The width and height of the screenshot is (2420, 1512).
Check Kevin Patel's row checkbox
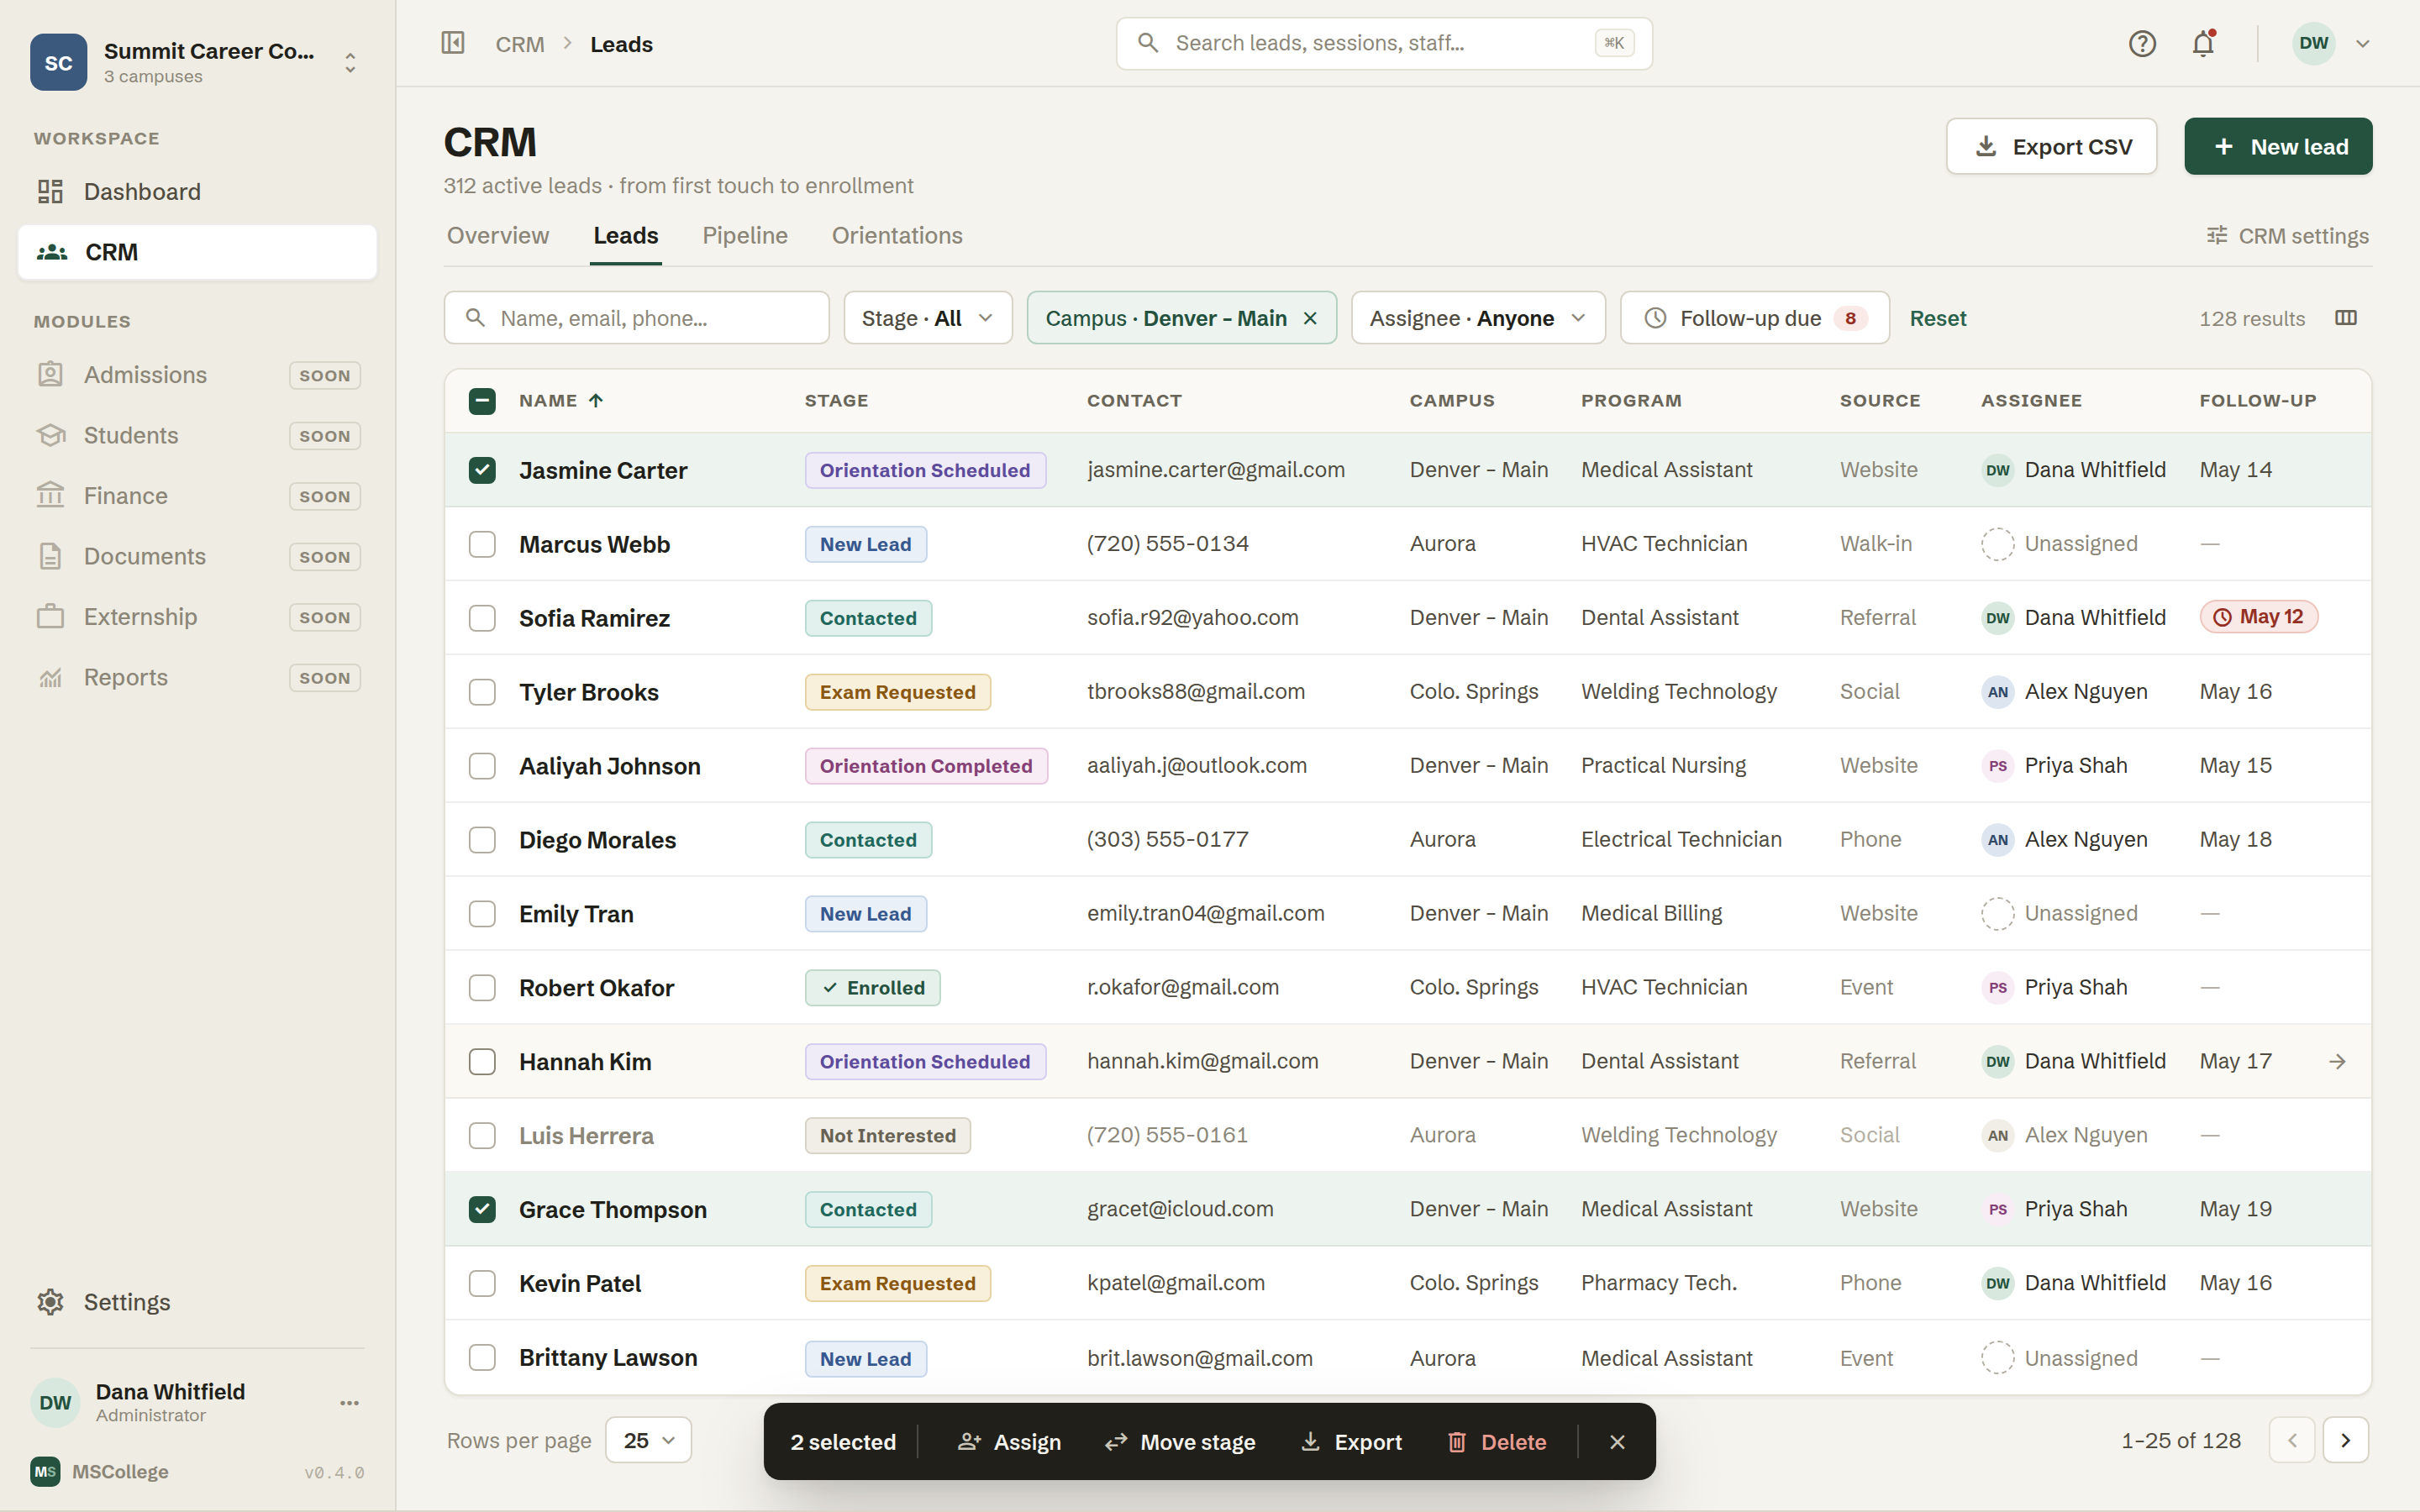(x=482, y=1283)
